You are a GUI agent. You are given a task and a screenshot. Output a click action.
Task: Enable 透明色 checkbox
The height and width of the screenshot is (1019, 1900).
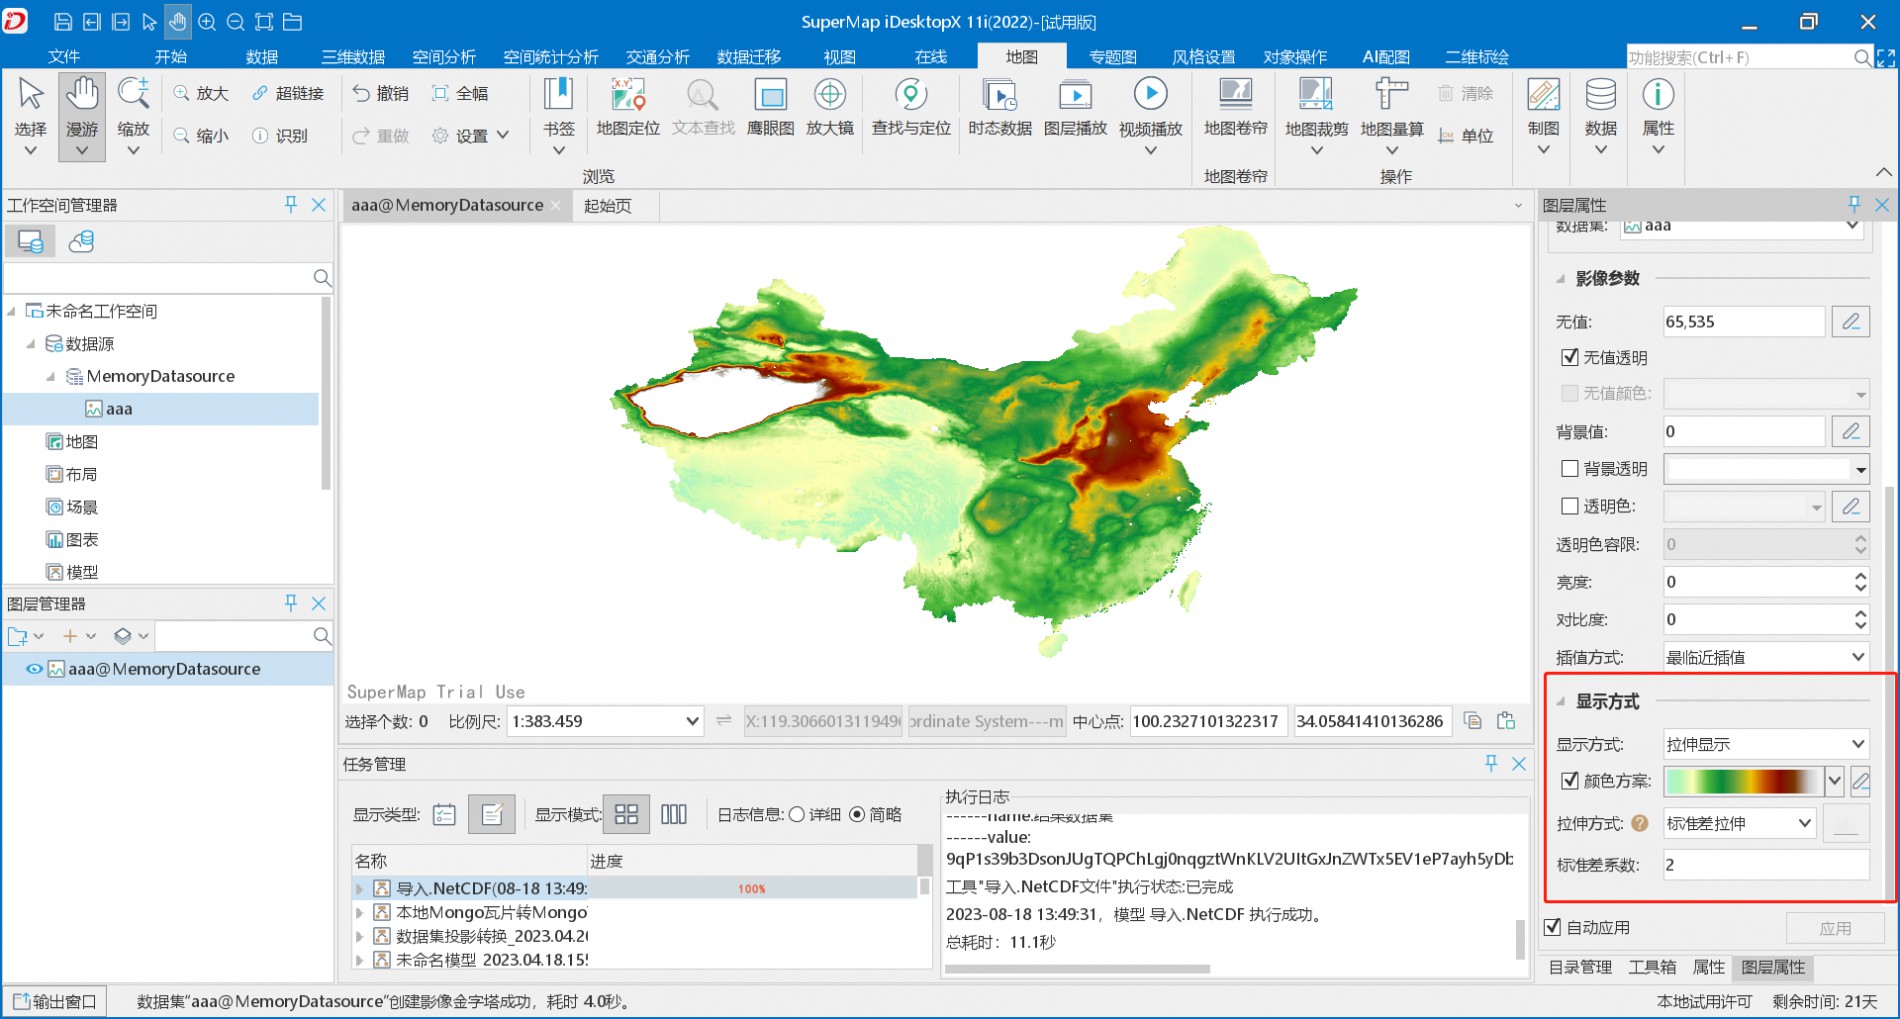1570,506
